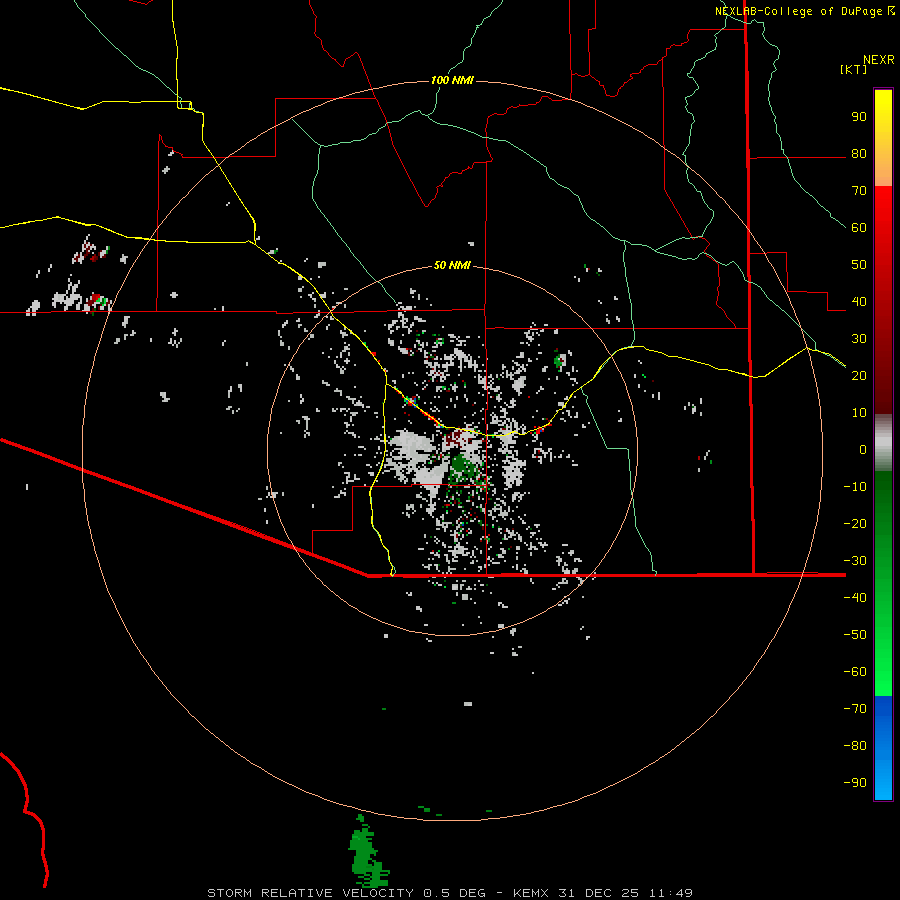Click the Storm Relative Velocity caption at the bottom
The width and height of the screenshot is (900, 900).
click(450, 893)
